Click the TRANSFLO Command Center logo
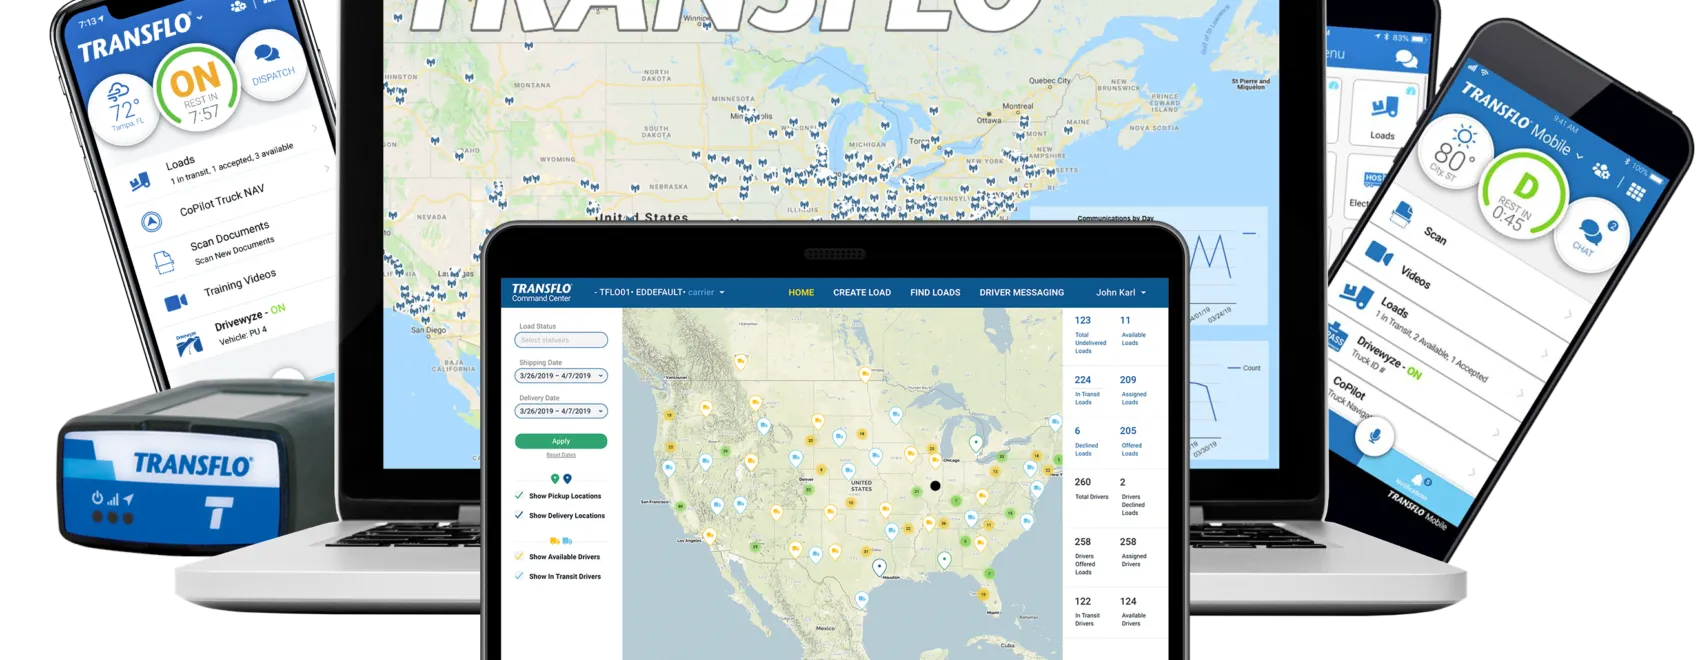 point(542,292)
